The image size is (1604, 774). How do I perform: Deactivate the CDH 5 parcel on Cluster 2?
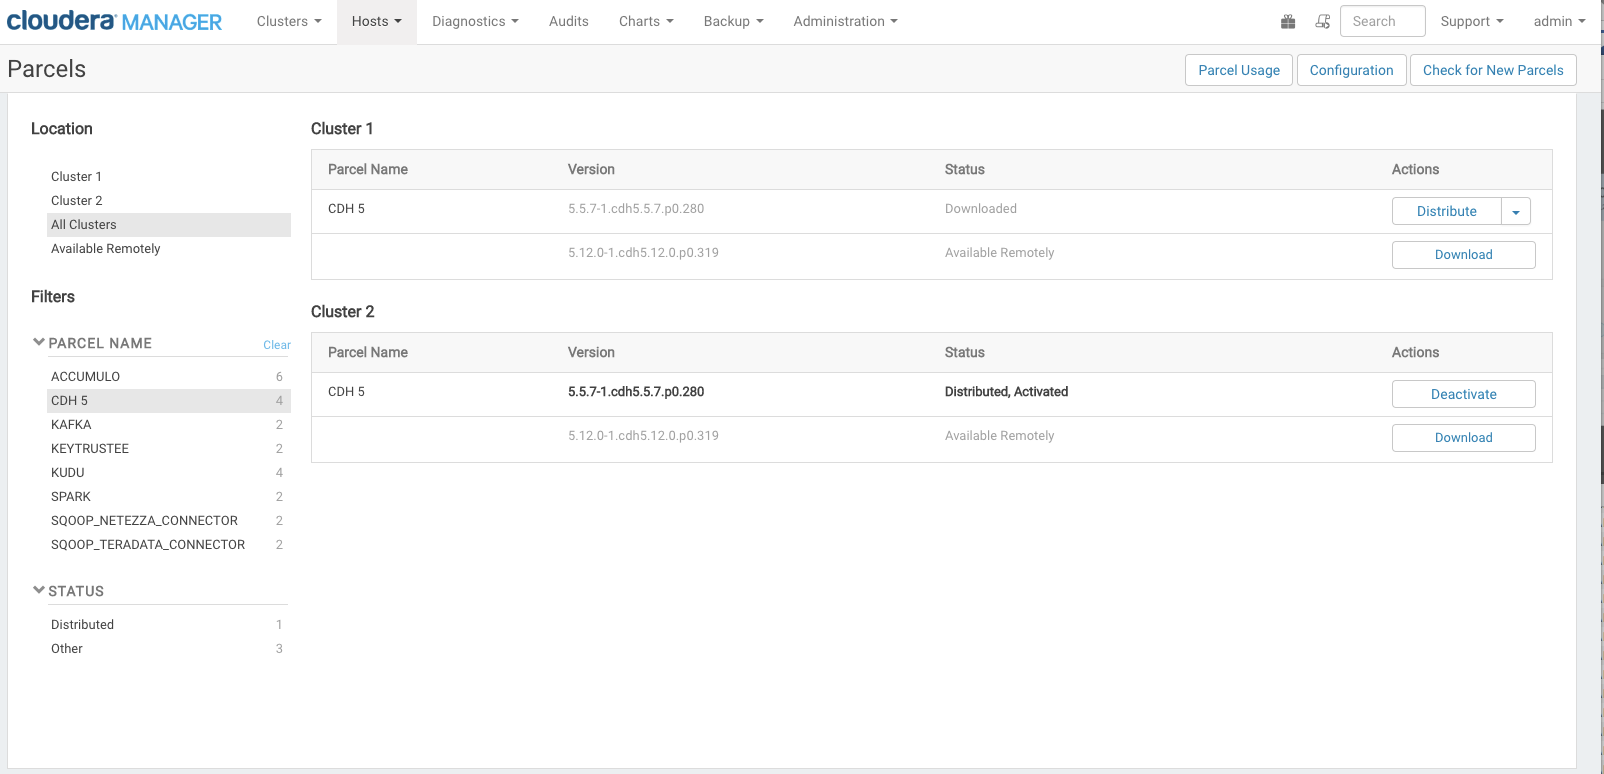pyautogui.click(x=1463, y=394)
